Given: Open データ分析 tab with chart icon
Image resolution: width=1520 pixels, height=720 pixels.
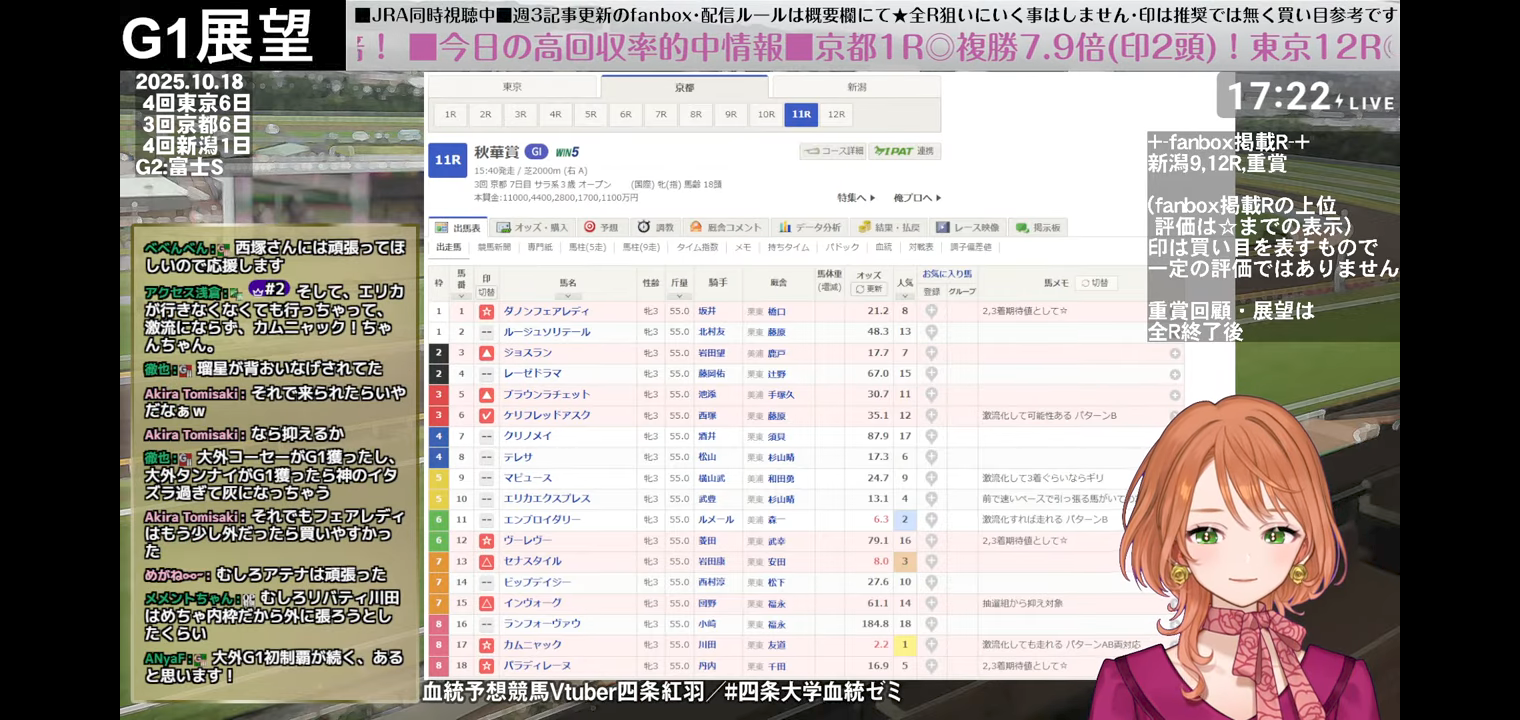Looking at the screenshot, I should pos(811,227).
